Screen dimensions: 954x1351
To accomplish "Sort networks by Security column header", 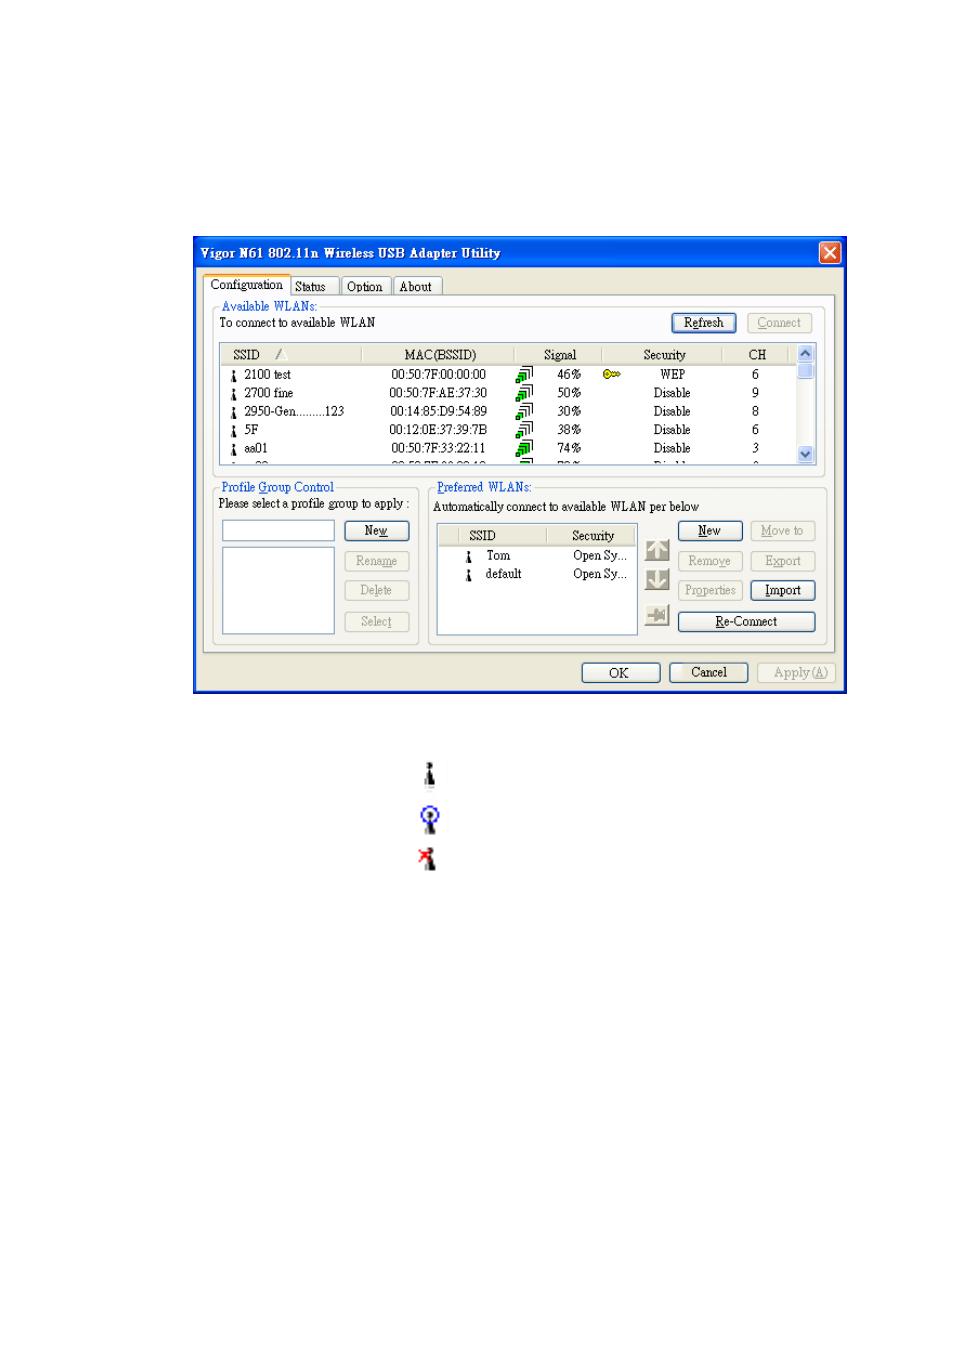I will pyautogui.click(x=664, y=355).
